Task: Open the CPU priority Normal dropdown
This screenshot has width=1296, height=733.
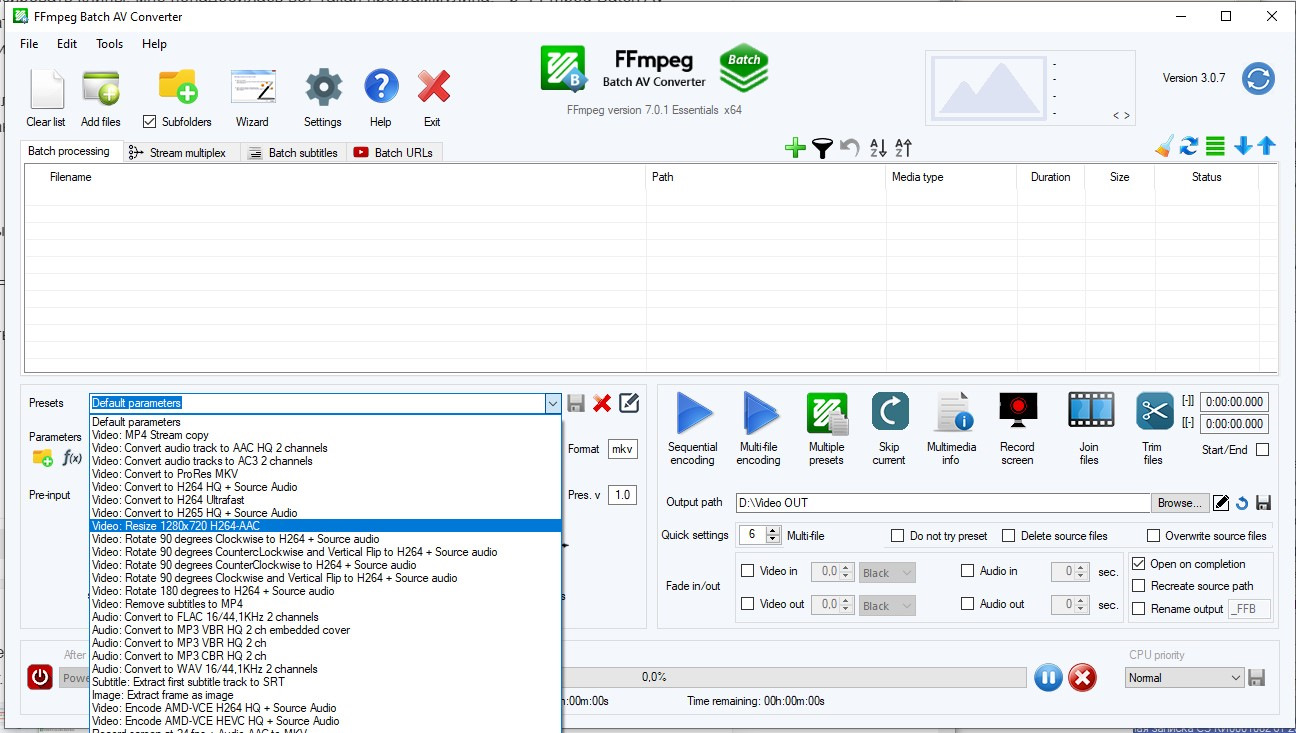Action: click(x=1184, y=678)
